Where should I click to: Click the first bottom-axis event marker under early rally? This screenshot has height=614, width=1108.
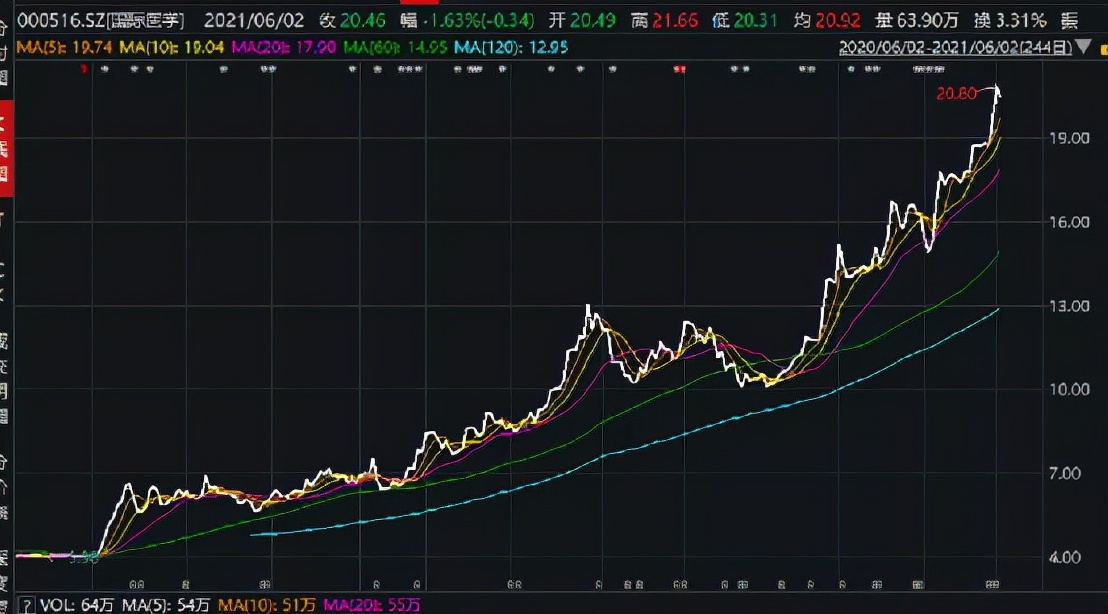[x=134, y=584]
